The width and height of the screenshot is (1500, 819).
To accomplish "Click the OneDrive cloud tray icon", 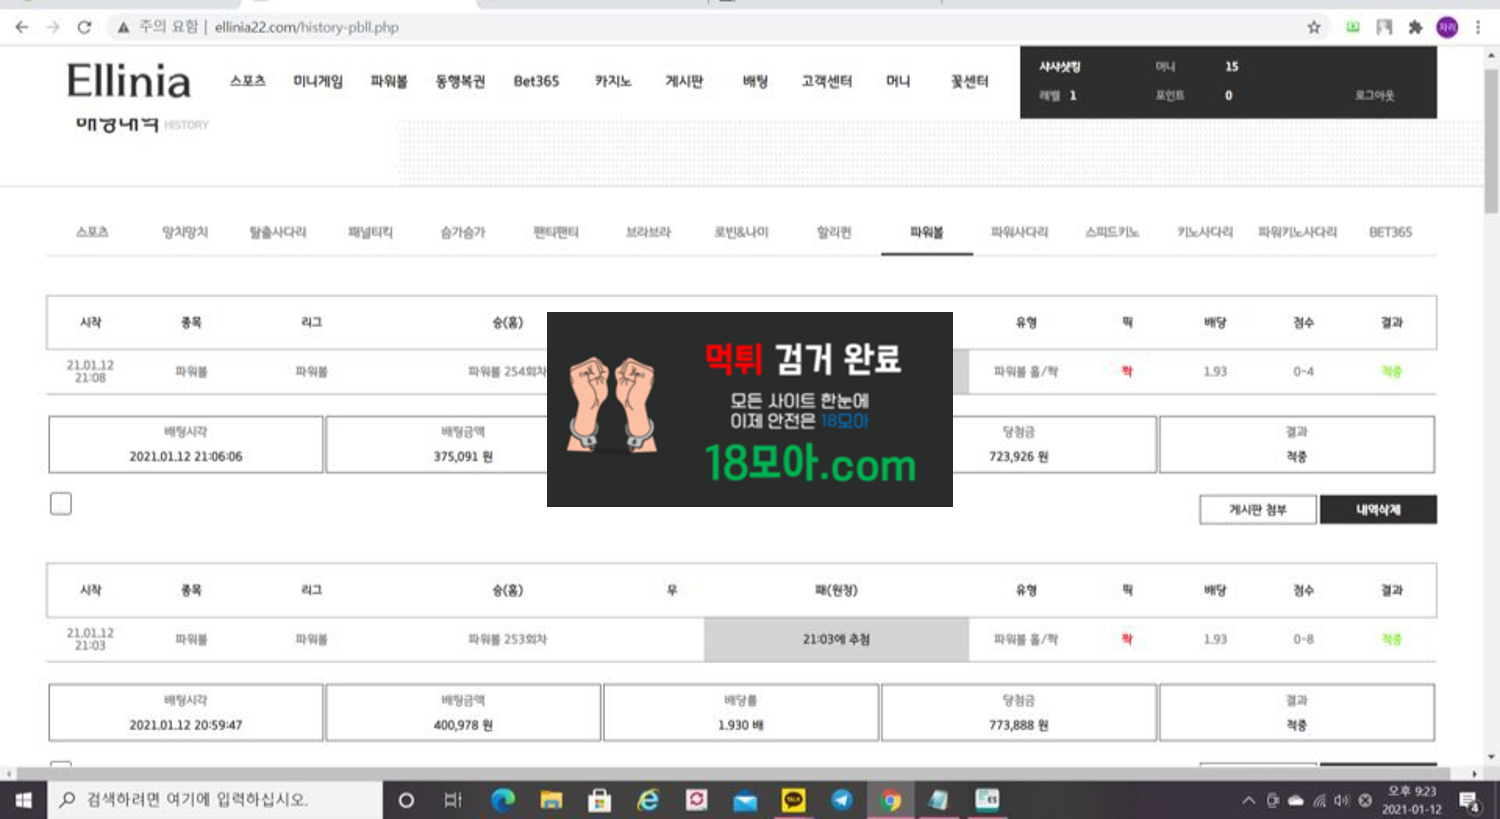I will [1296, 800].
